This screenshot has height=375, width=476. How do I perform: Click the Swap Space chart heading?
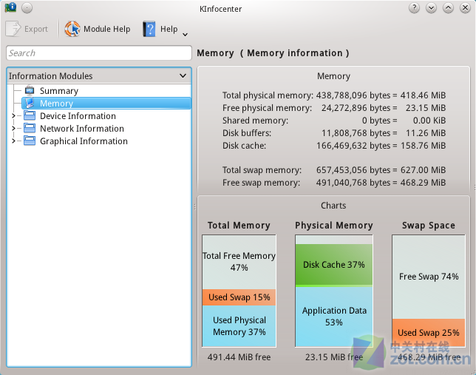428,226
